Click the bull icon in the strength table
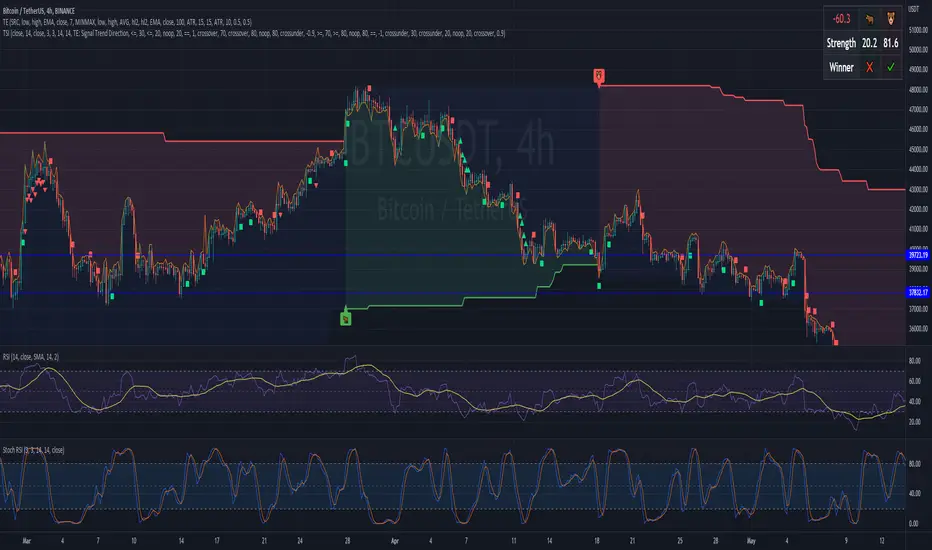The width and height of the screenshot is (932, 550). point(870,19)
